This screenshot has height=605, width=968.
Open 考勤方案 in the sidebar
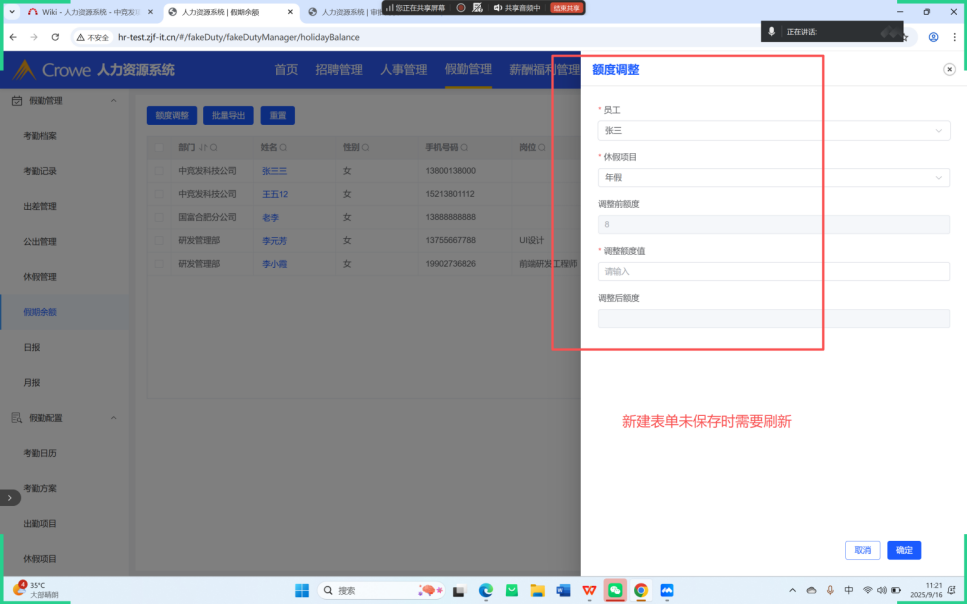click(x=40, y=488)
